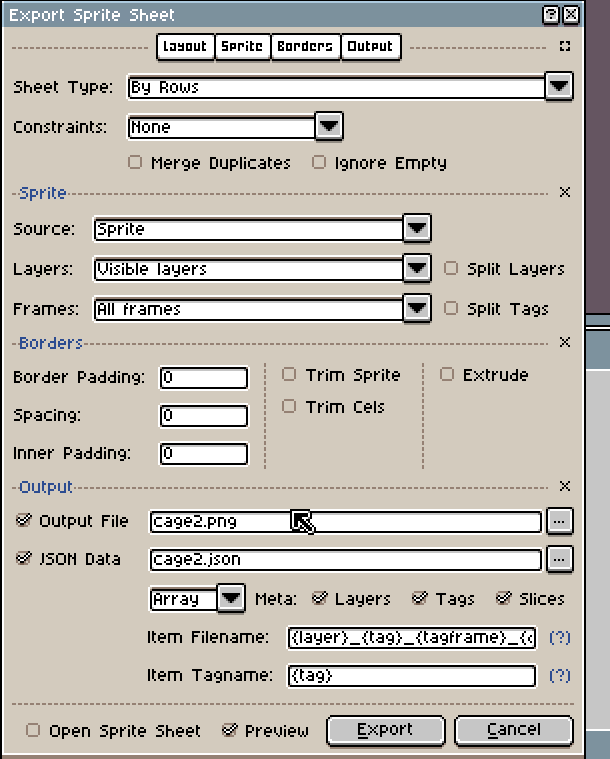This screenshot has height=759, width=610.
Task: Switch to the Layout tab
Action: pos(184,46)
